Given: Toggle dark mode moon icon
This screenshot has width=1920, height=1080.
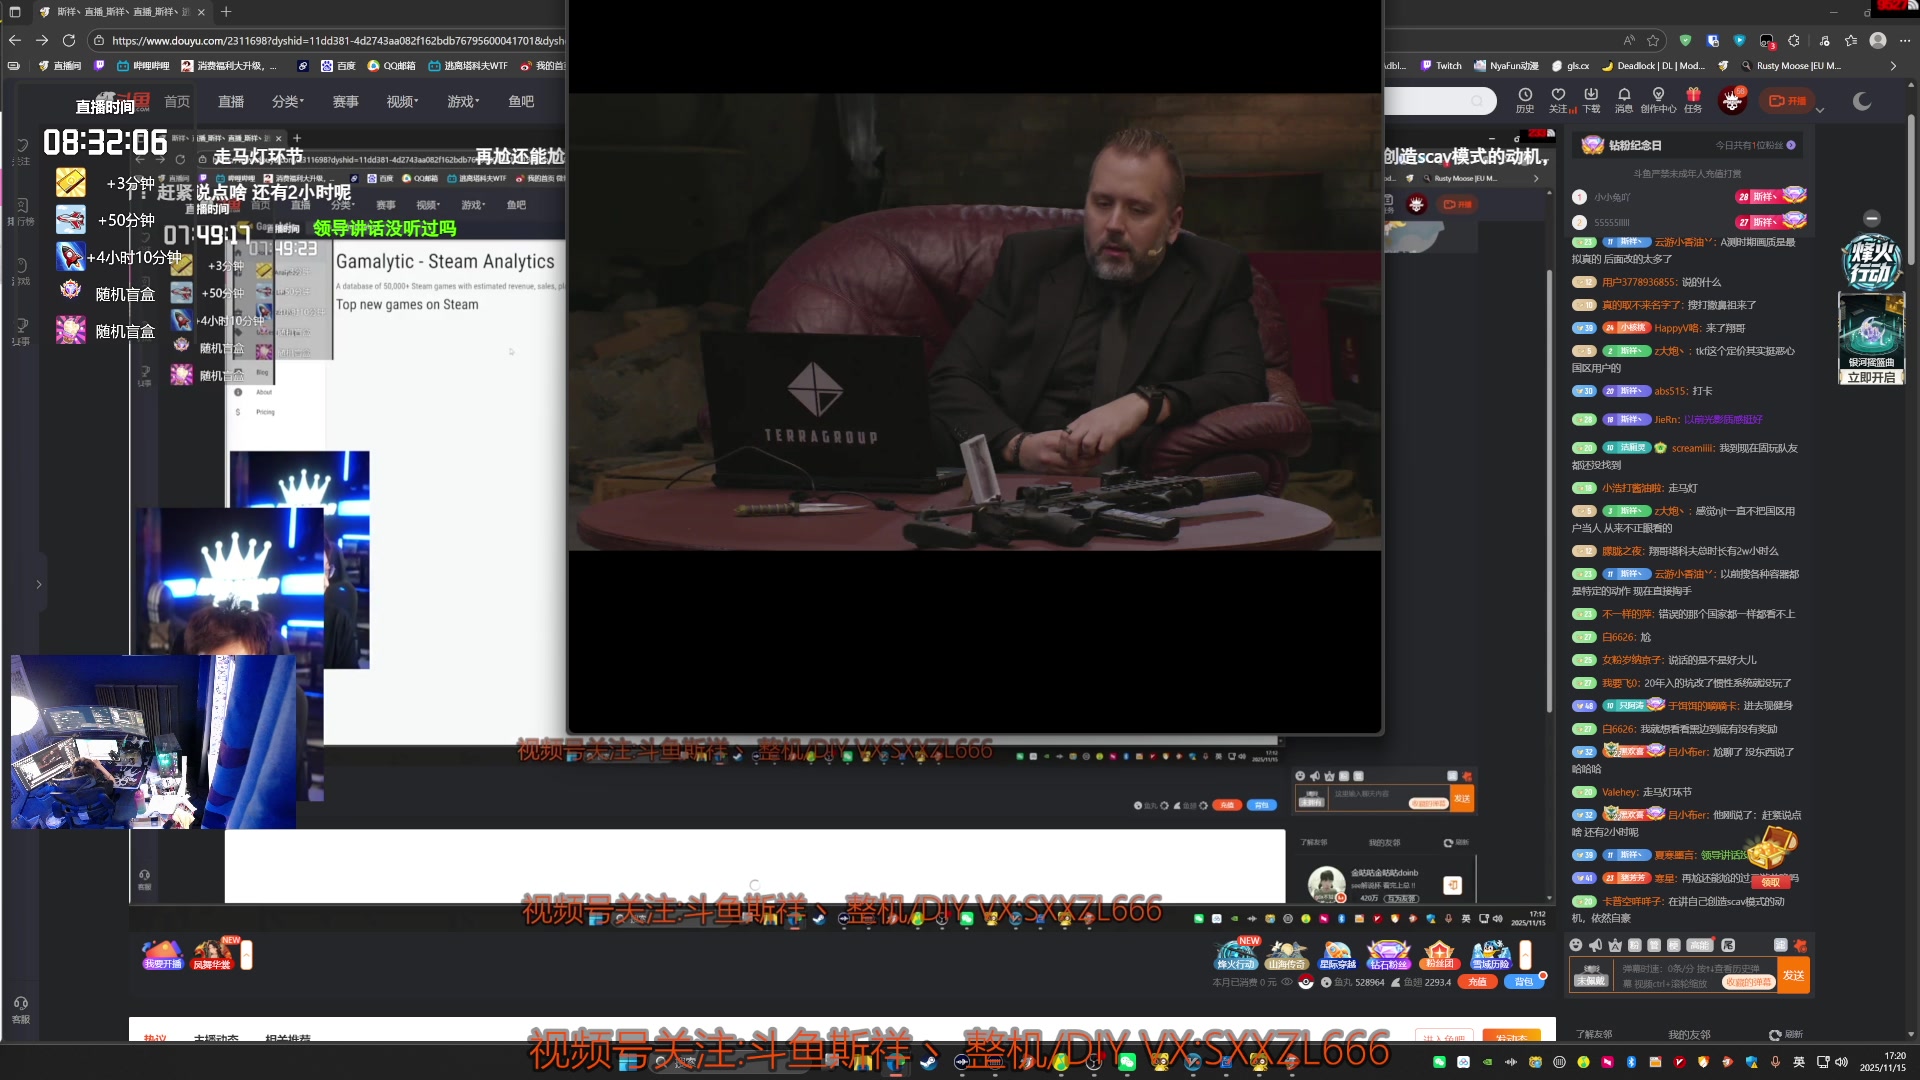Looking at the screenshot, I should (1861, 101).
